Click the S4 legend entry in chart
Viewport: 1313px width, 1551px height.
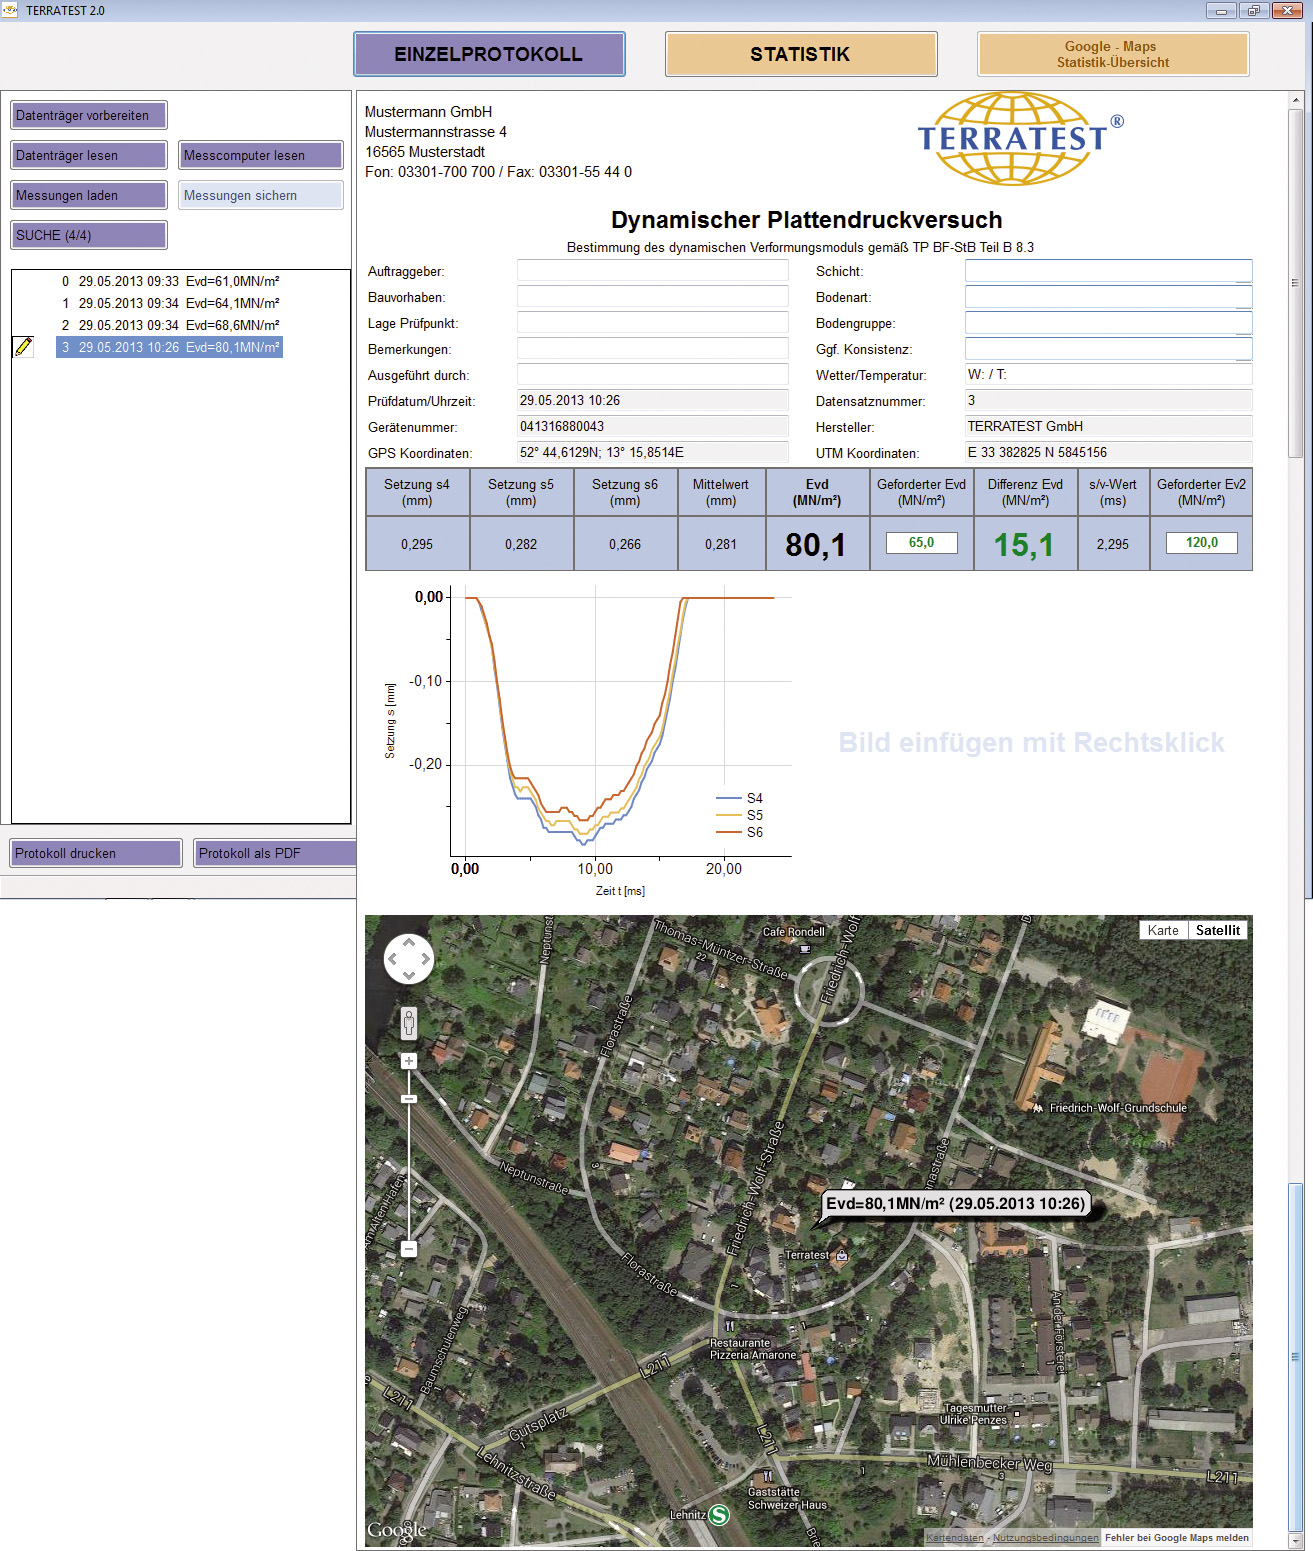coord(740,798)
